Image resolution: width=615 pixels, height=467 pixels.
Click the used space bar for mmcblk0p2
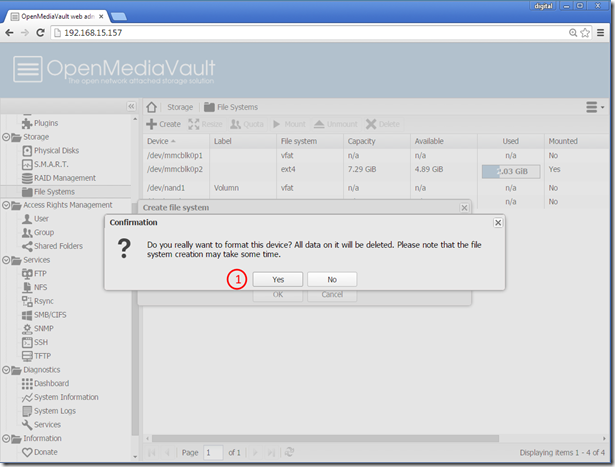[x=511, y=171]
